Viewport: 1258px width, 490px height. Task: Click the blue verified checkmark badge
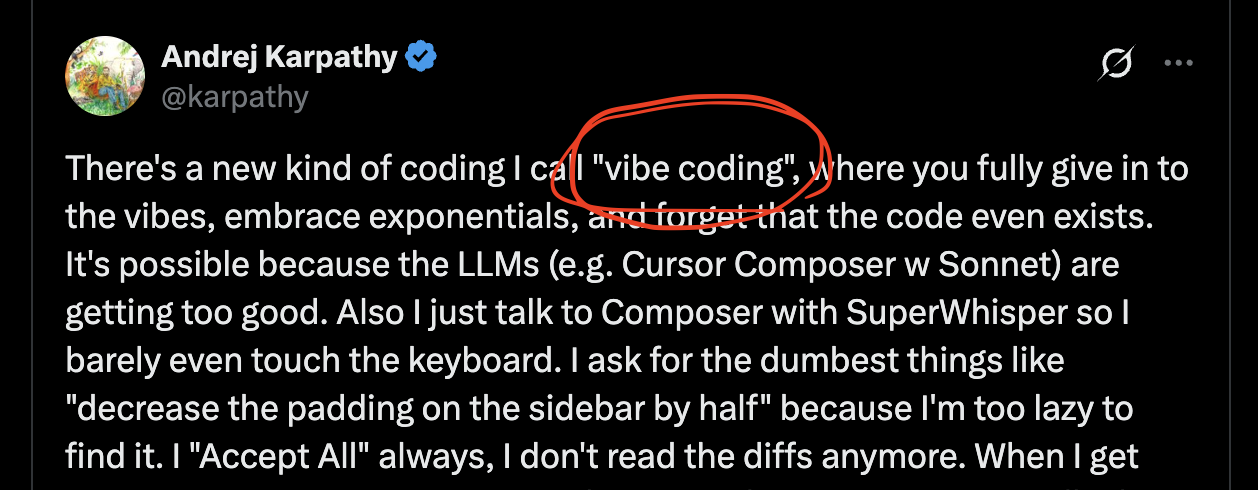420,59
